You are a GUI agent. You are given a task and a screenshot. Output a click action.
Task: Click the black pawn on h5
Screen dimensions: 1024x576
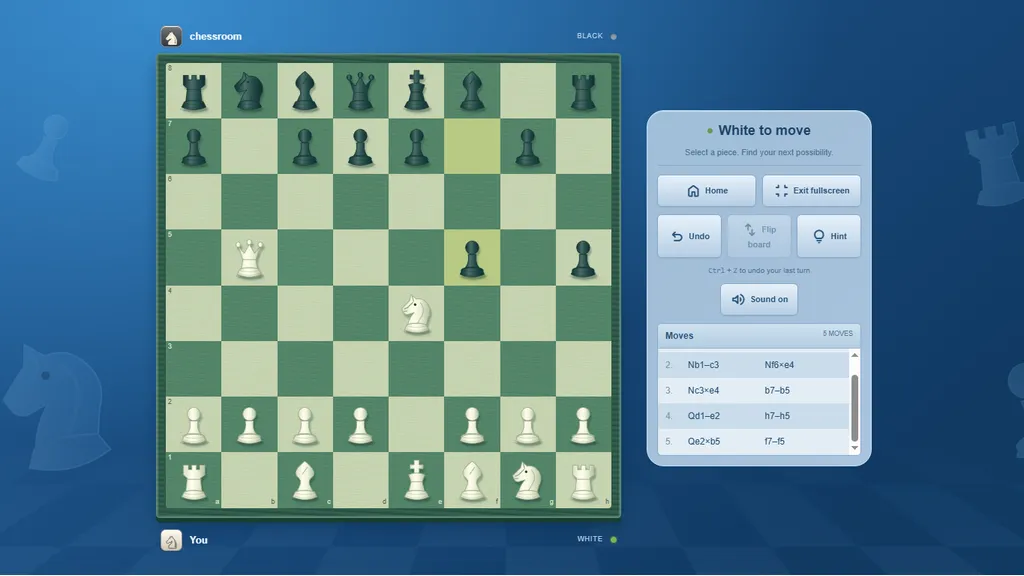[583, 257]
